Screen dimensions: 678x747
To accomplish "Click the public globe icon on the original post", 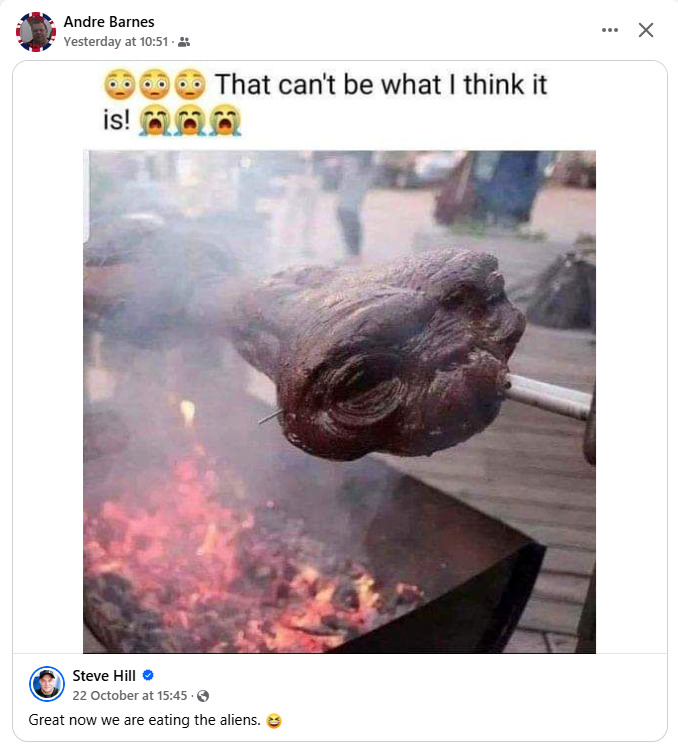I will [x=203, y=696].
